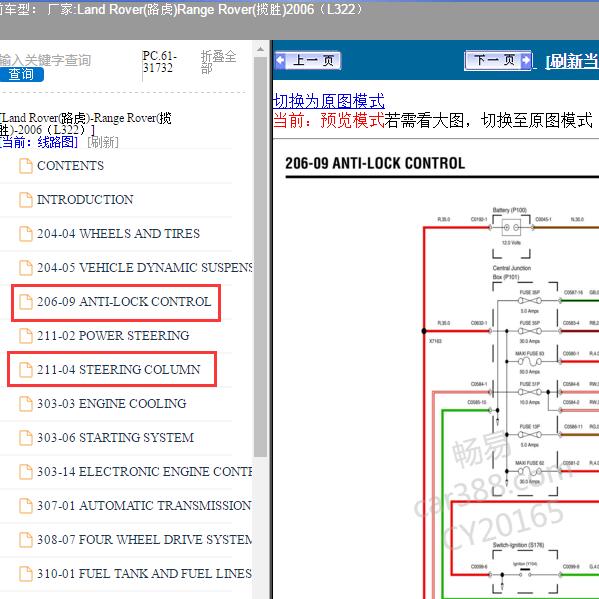
Task: Click the page icon beside CONTENTS
Action: tap(26, 166)
